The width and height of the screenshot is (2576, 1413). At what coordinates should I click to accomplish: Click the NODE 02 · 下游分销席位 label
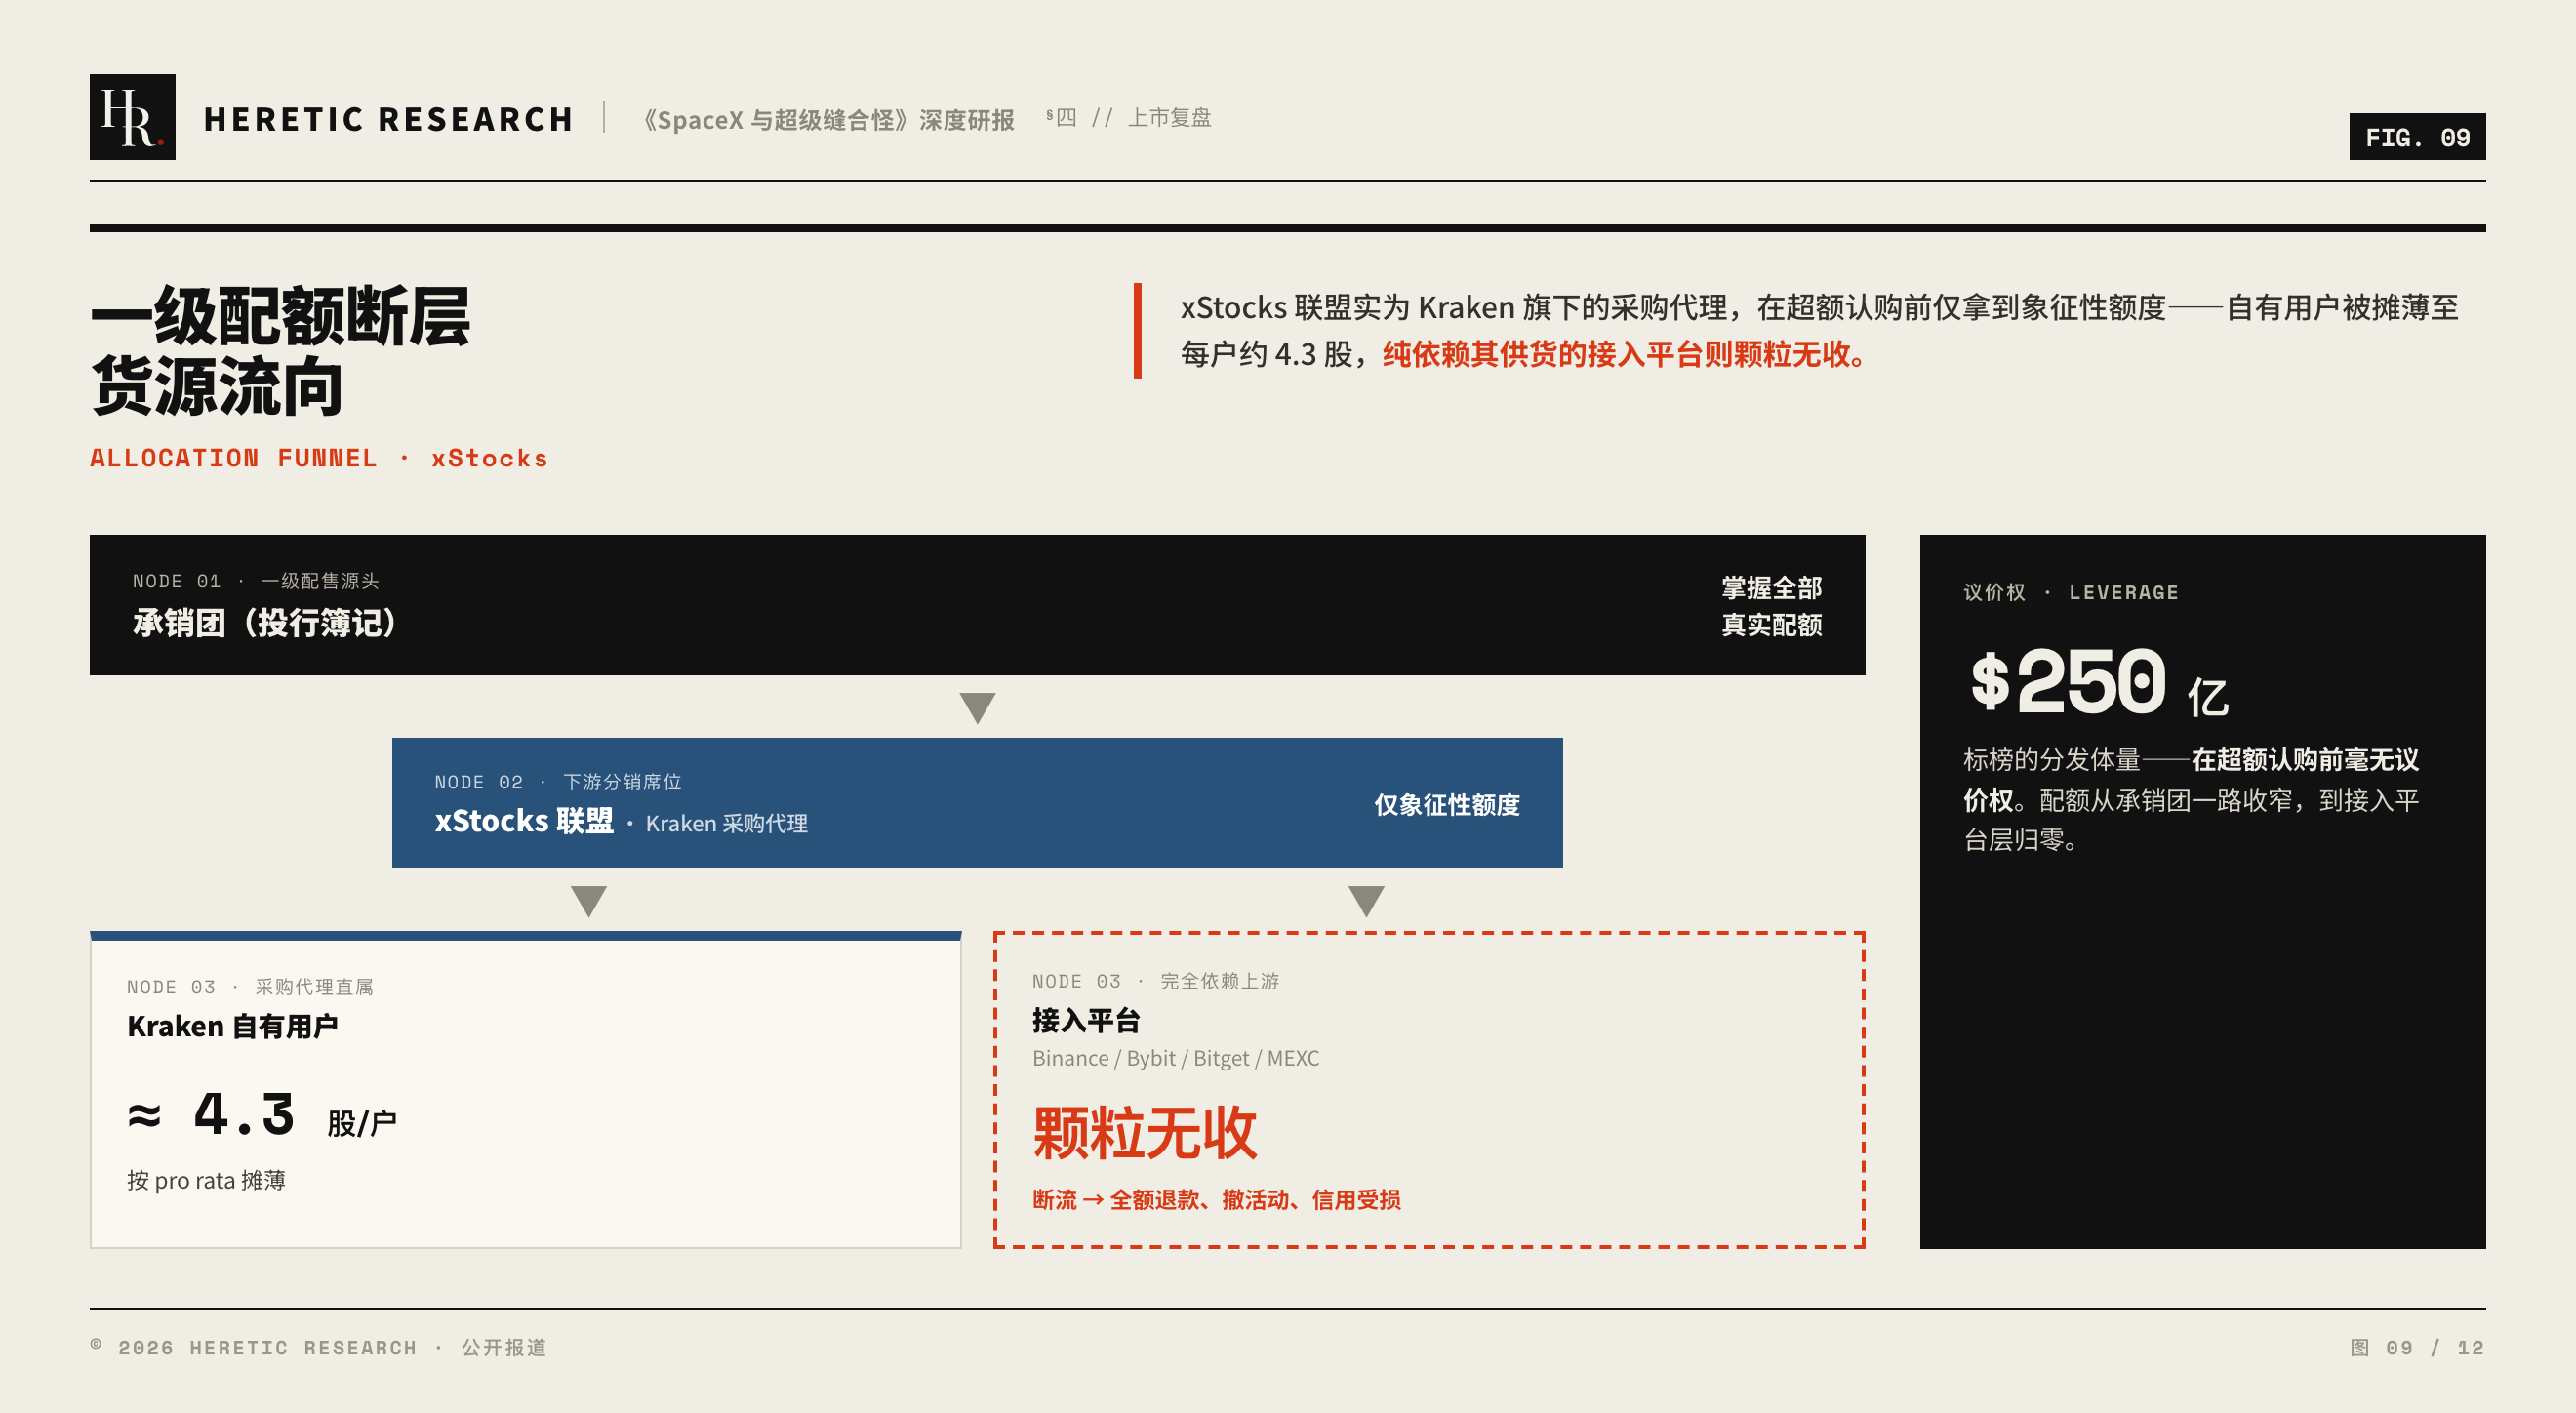[x=558, y=782]
